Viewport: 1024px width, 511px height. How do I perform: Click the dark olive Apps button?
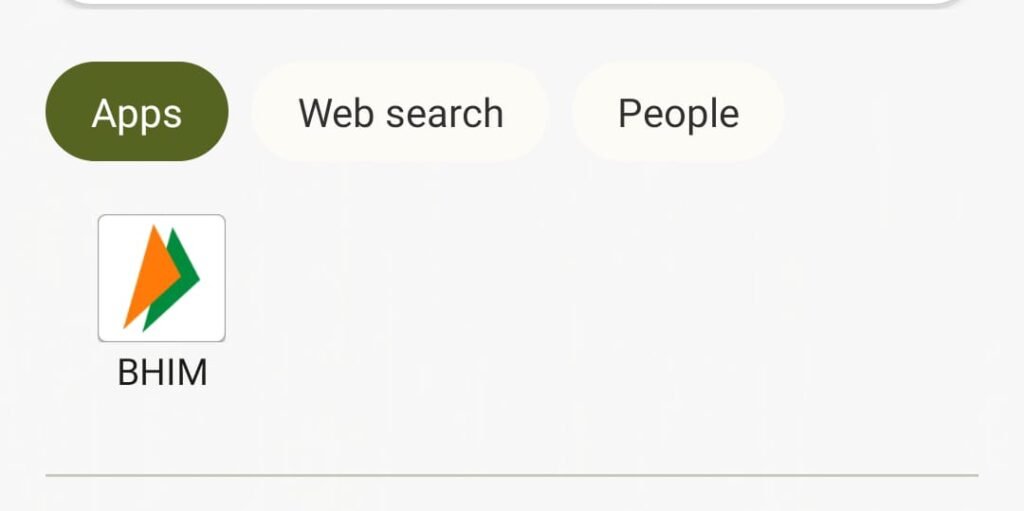pyautogui.click(x=136, y=112)
